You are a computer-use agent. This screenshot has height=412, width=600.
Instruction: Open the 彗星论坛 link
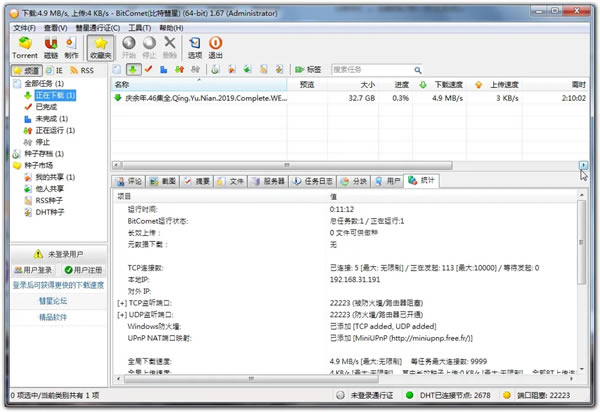[53, 301]
